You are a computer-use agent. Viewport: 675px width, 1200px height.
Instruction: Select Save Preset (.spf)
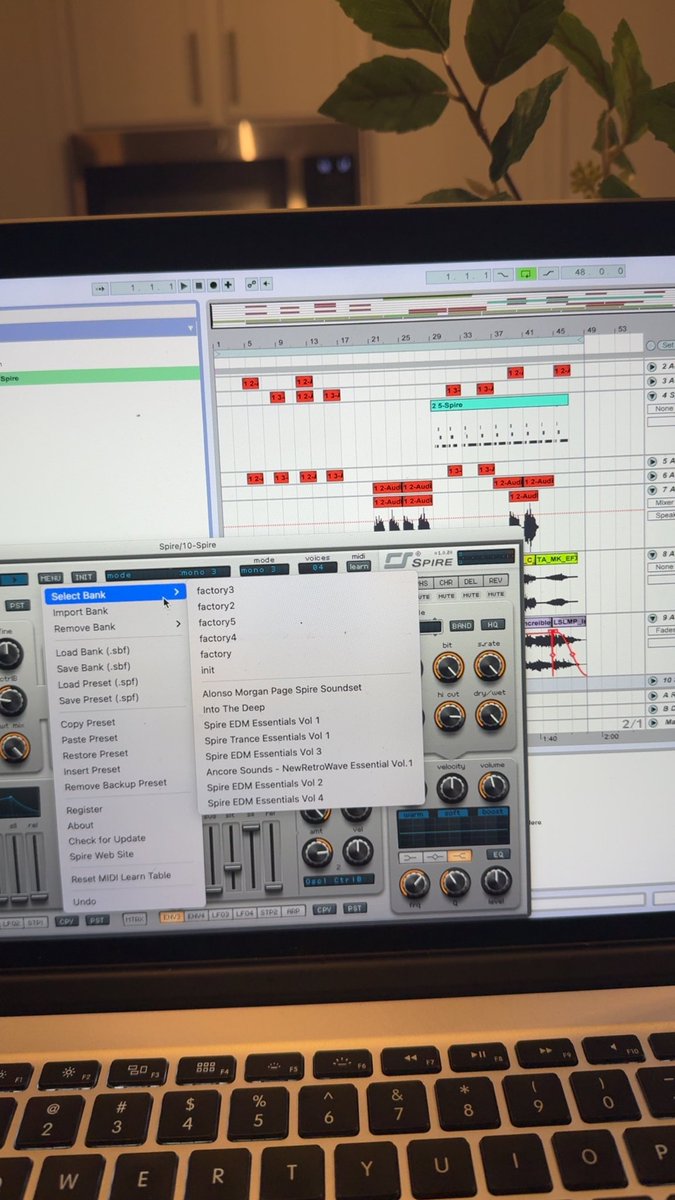point(99,700)
